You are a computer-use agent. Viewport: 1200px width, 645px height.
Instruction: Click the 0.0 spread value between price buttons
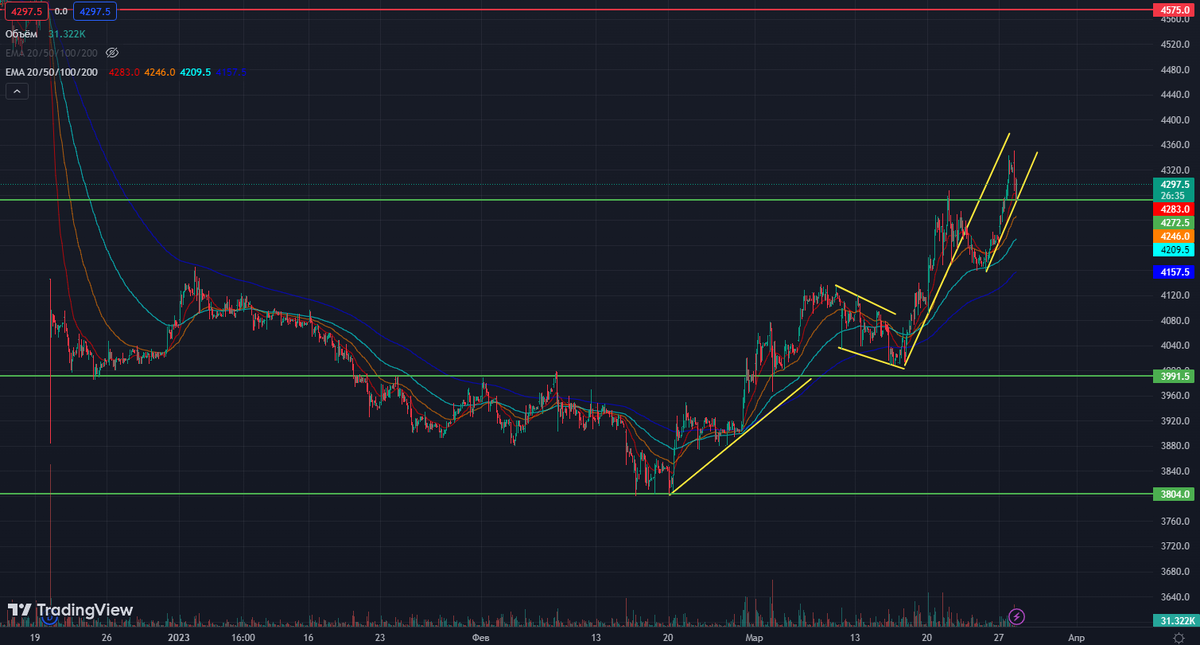click(x=61, y=11)
